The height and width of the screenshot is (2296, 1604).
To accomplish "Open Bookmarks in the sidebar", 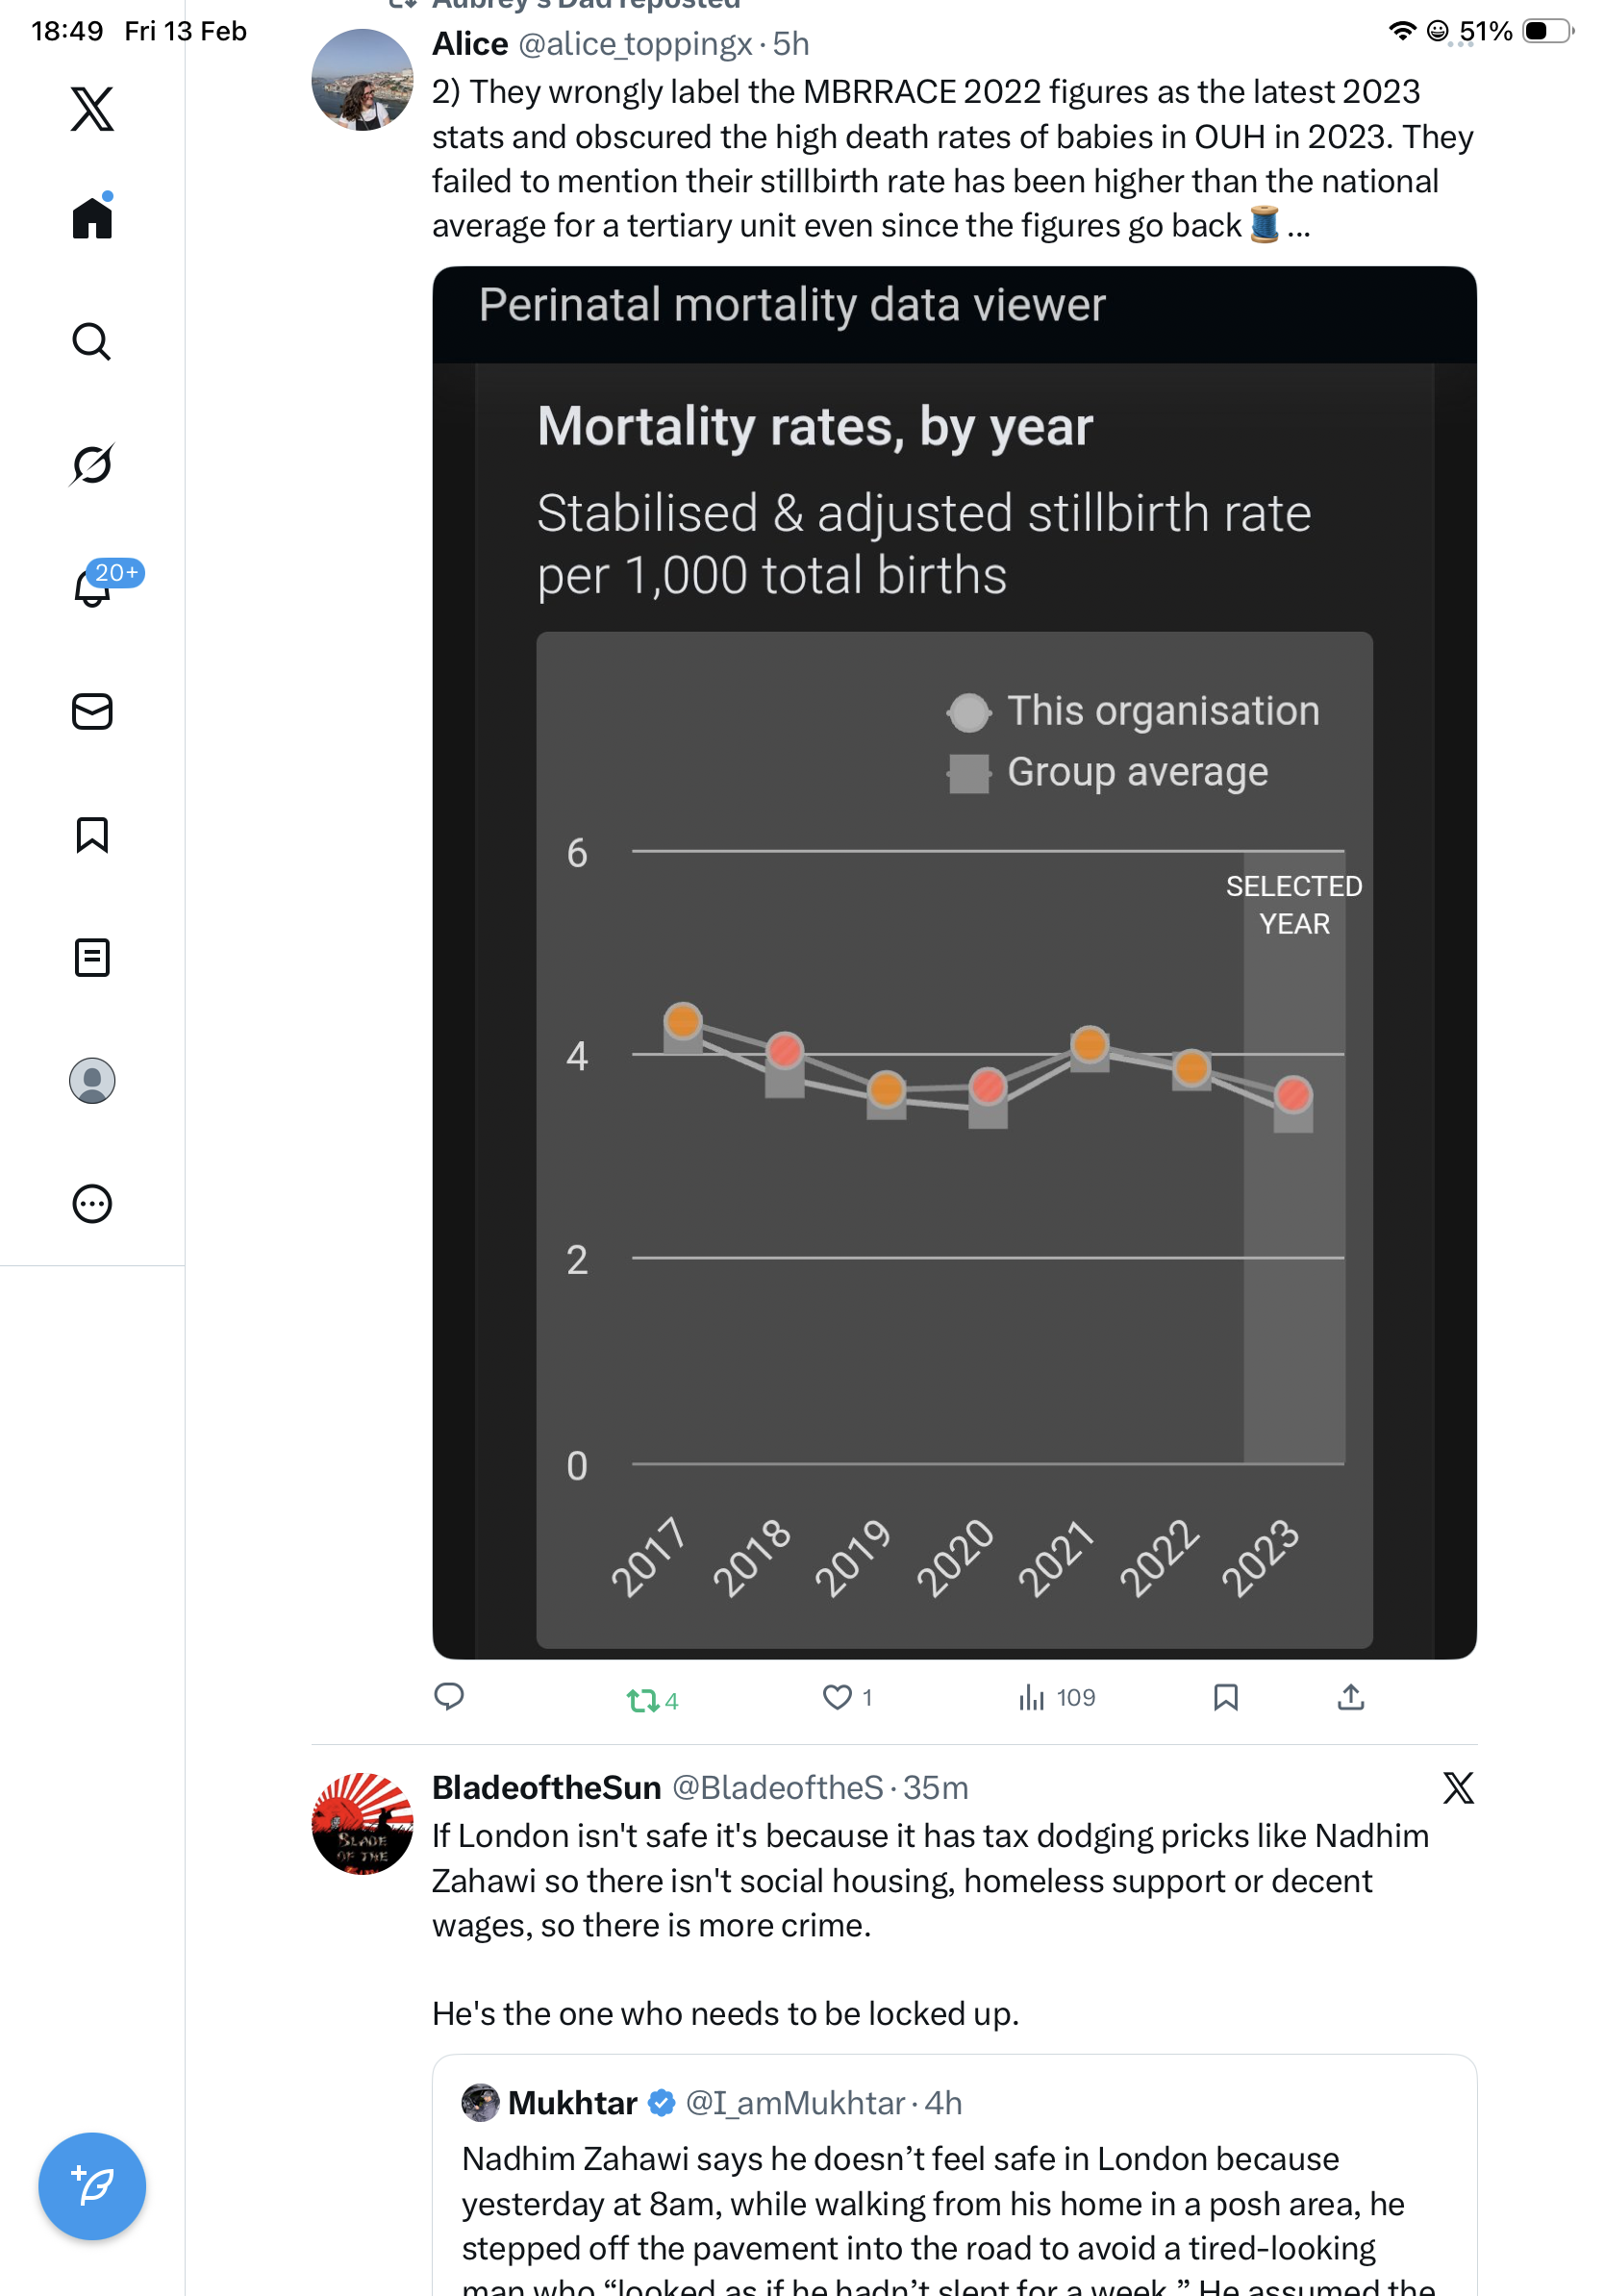I will 92,835.
